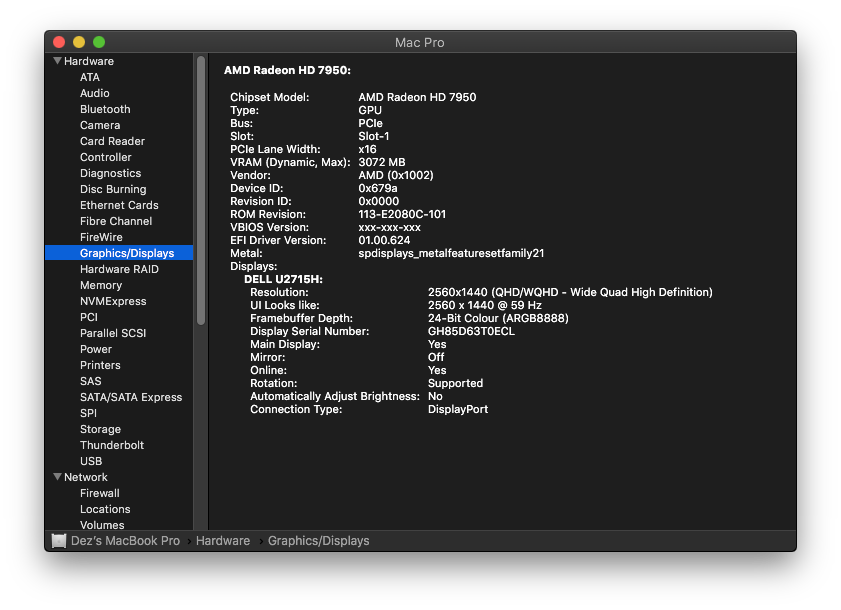841x610 pixels.
Task: Open the PCI entry
Action: [89, 317]
